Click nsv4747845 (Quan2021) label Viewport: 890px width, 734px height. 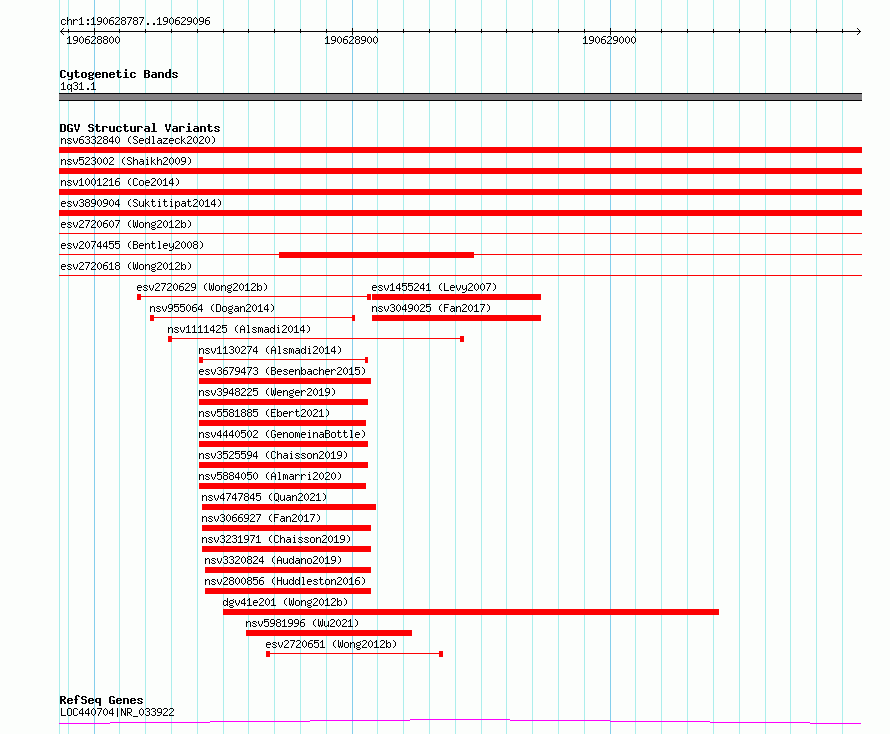[x=264, y=497]
